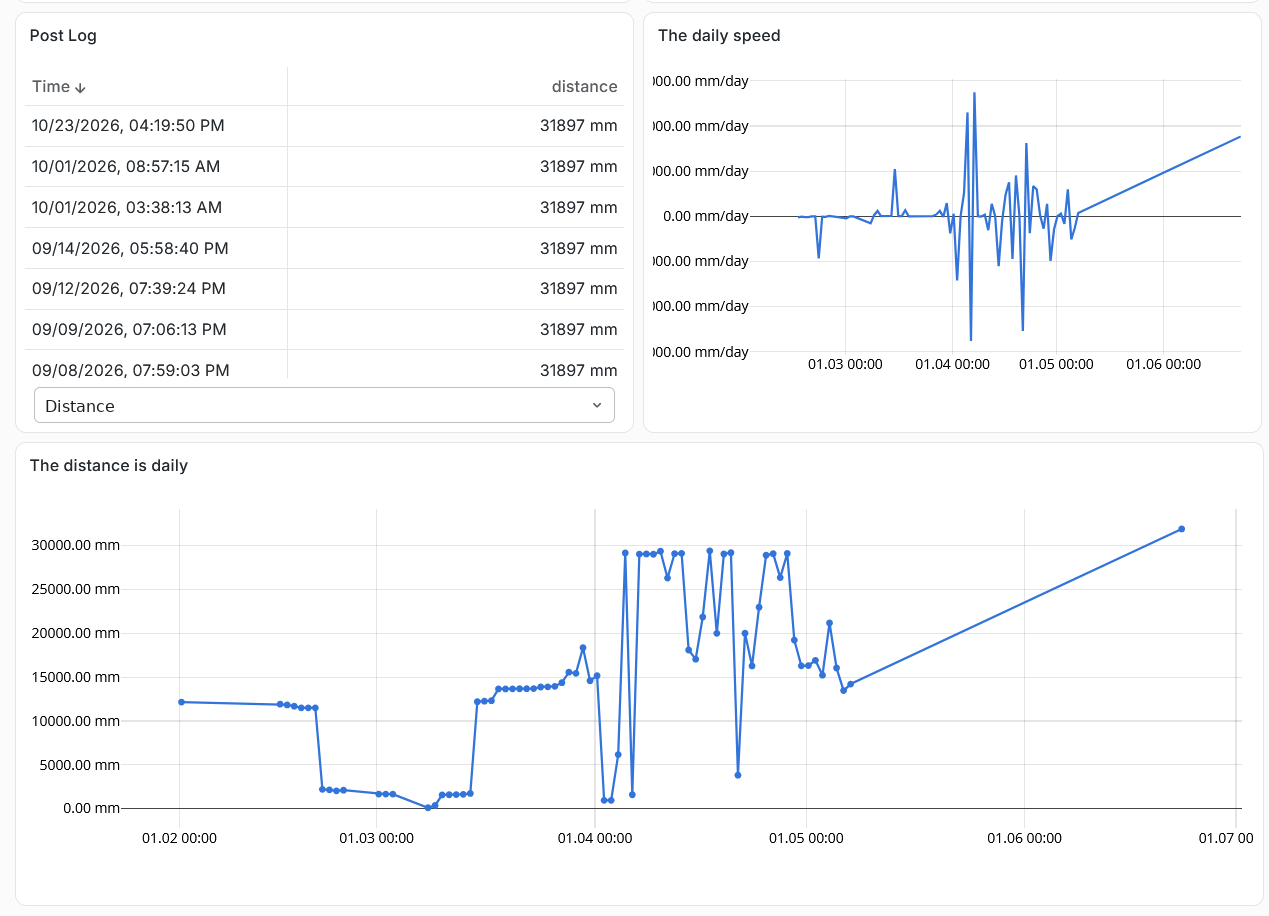
Task: Select the 10/01/2026, 03:38:13 AM log entry
Action: [x=324, y=208]
